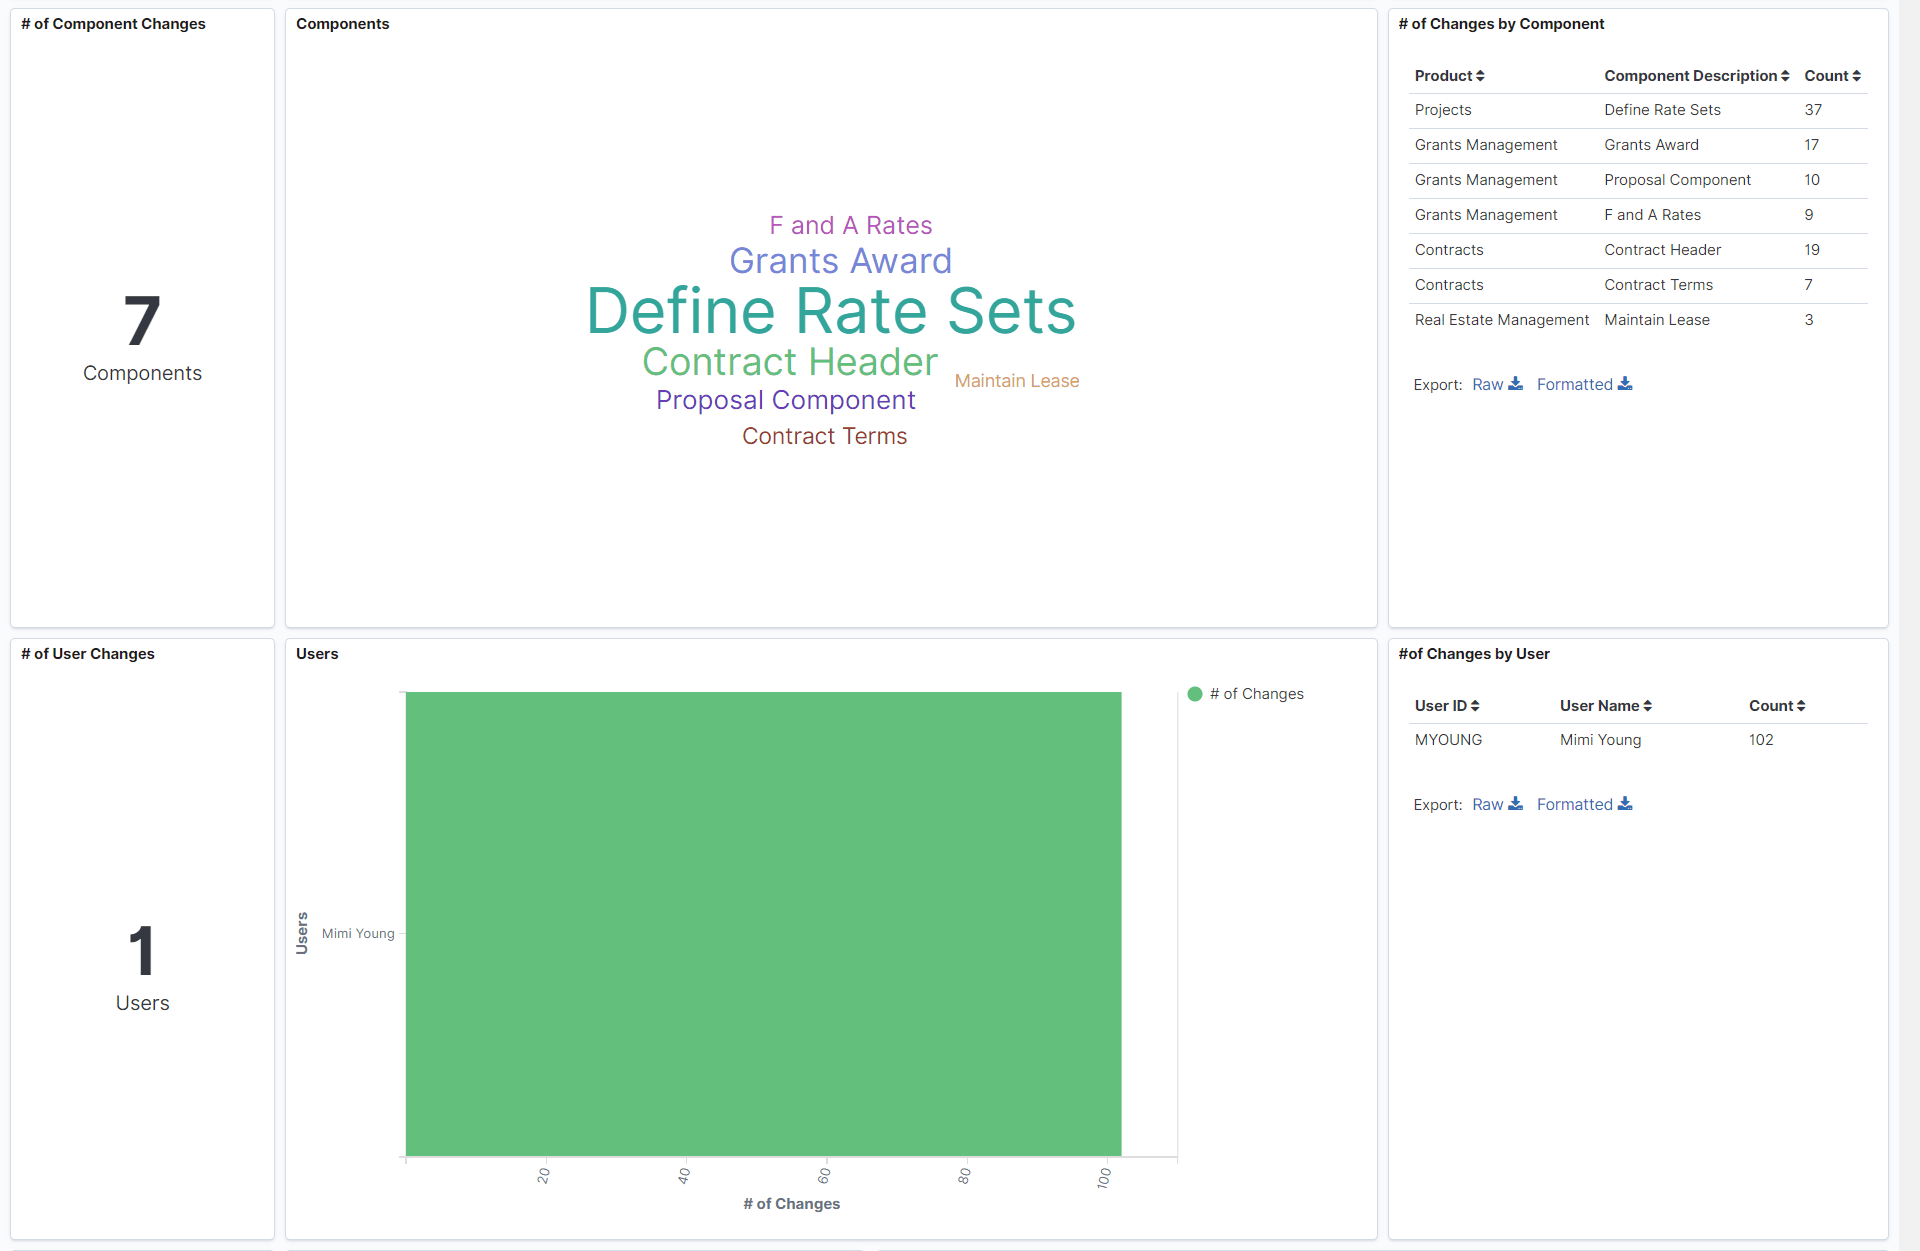
Task: Toggle the # of Changes legend entry
Action: click(1245, 693)
